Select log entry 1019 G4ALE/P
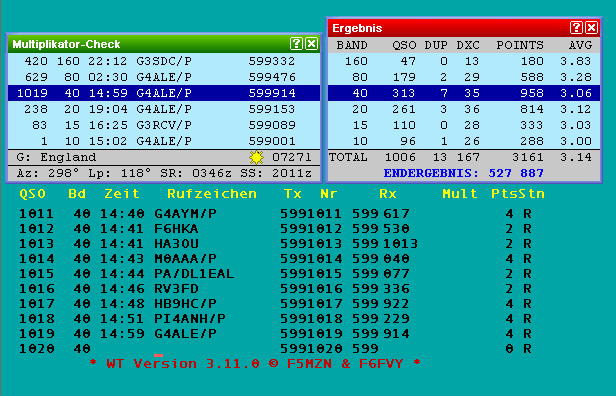The image size is (616, 396). pos(275,334)
